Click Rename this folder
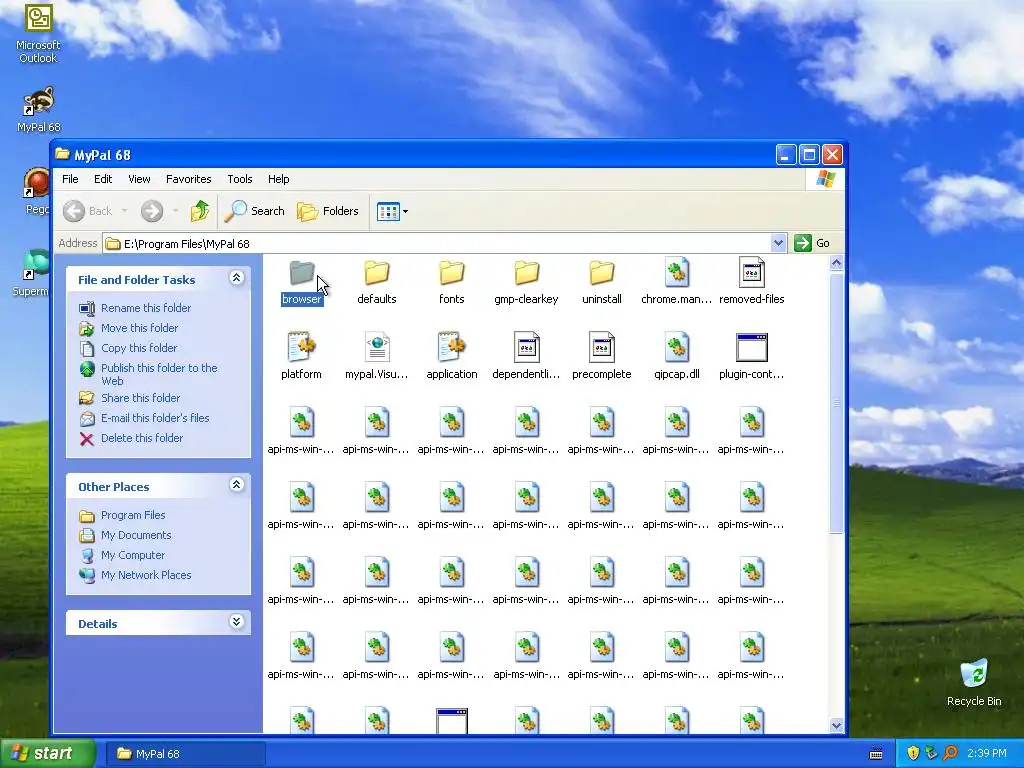1024x768 pixels. point(135,308)
